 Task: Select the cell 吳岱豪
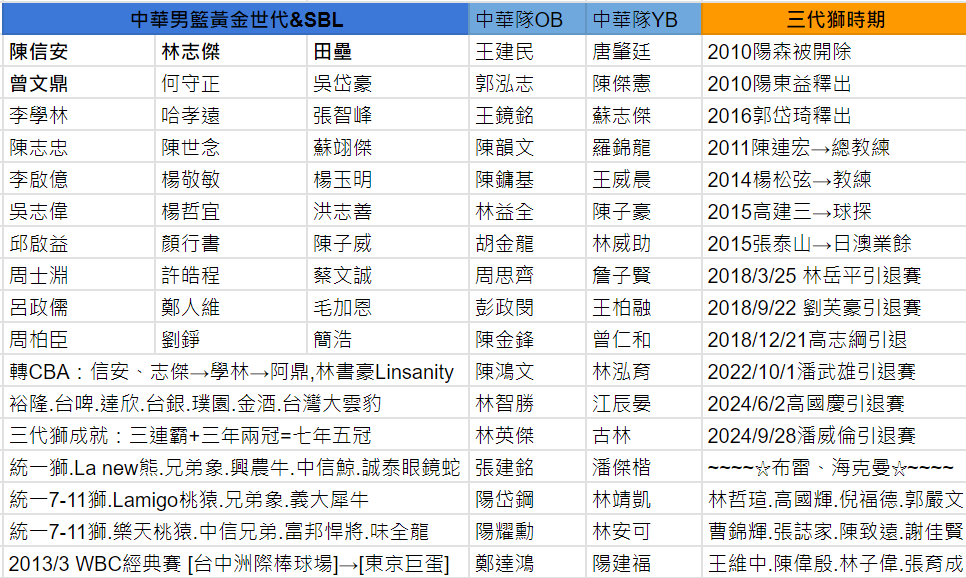[x=388, y=83]
